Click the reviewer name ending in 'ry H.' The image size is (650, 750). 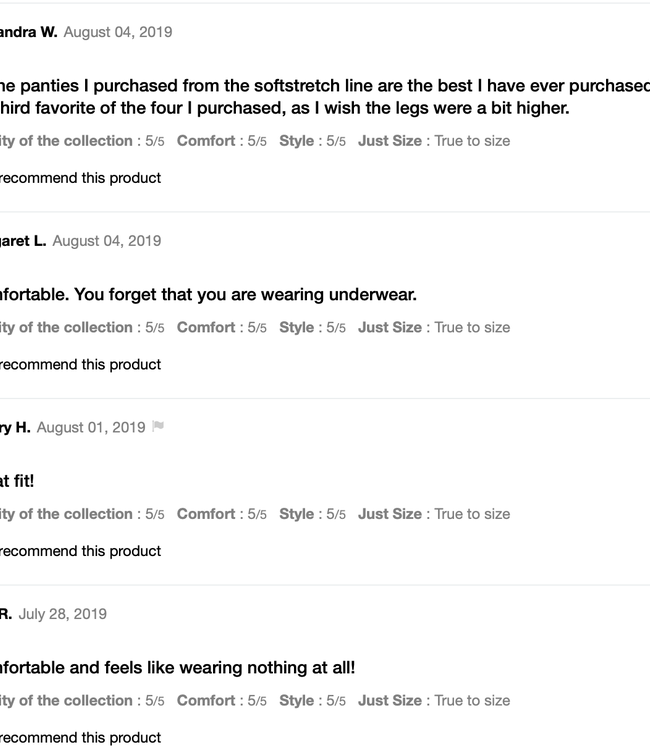[15, 428]
